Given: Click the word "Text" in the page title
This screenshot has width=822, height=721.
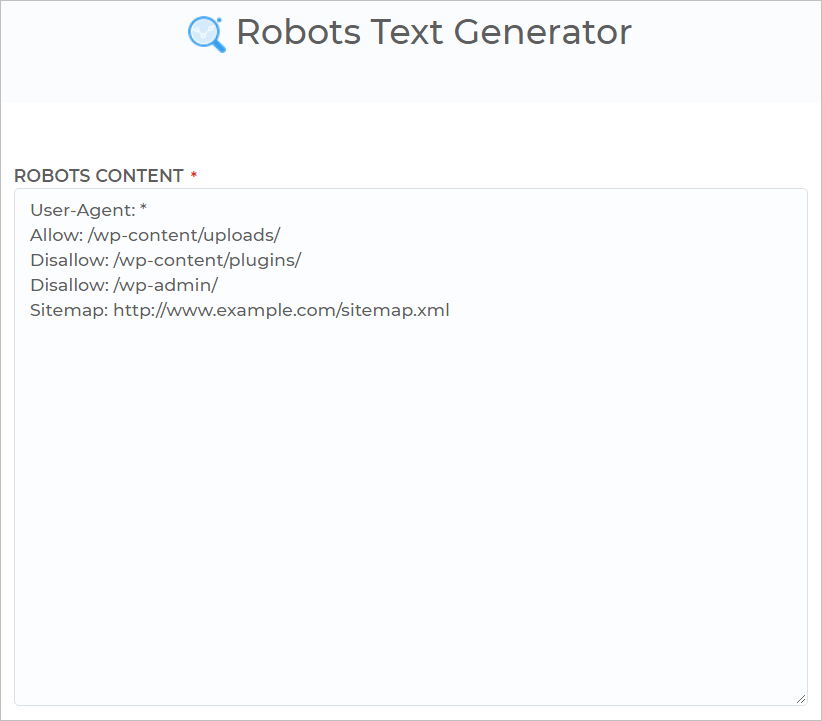Looking at the screenshot, I should click(407, 33).
